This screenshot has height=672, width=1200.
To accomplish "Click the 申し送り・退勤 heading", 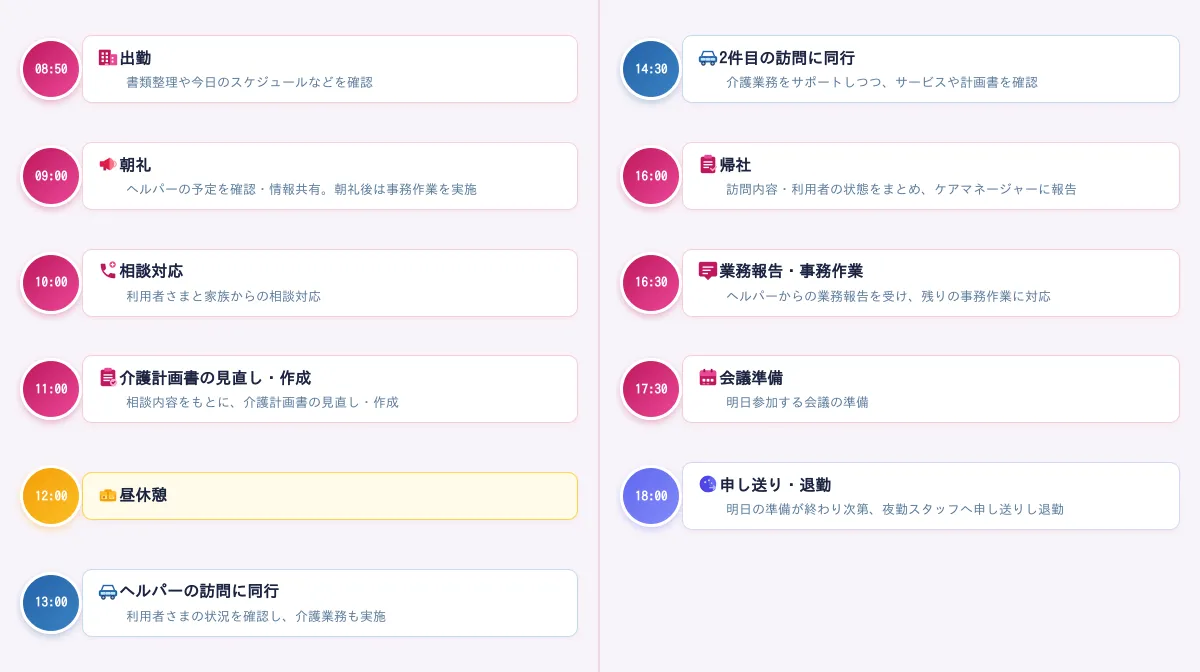I will pos(776,484).
